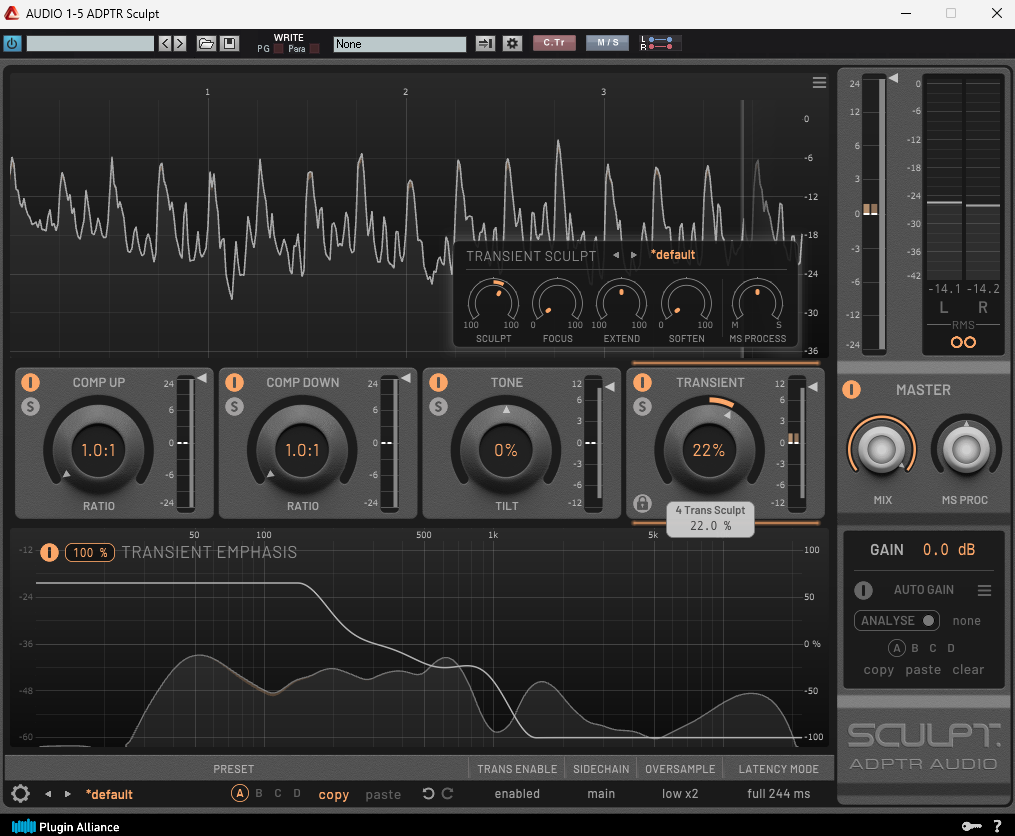The height and width of the screenshot is (836, 1015).
Task: Solo the TONE module
Action: coord(438,407)
